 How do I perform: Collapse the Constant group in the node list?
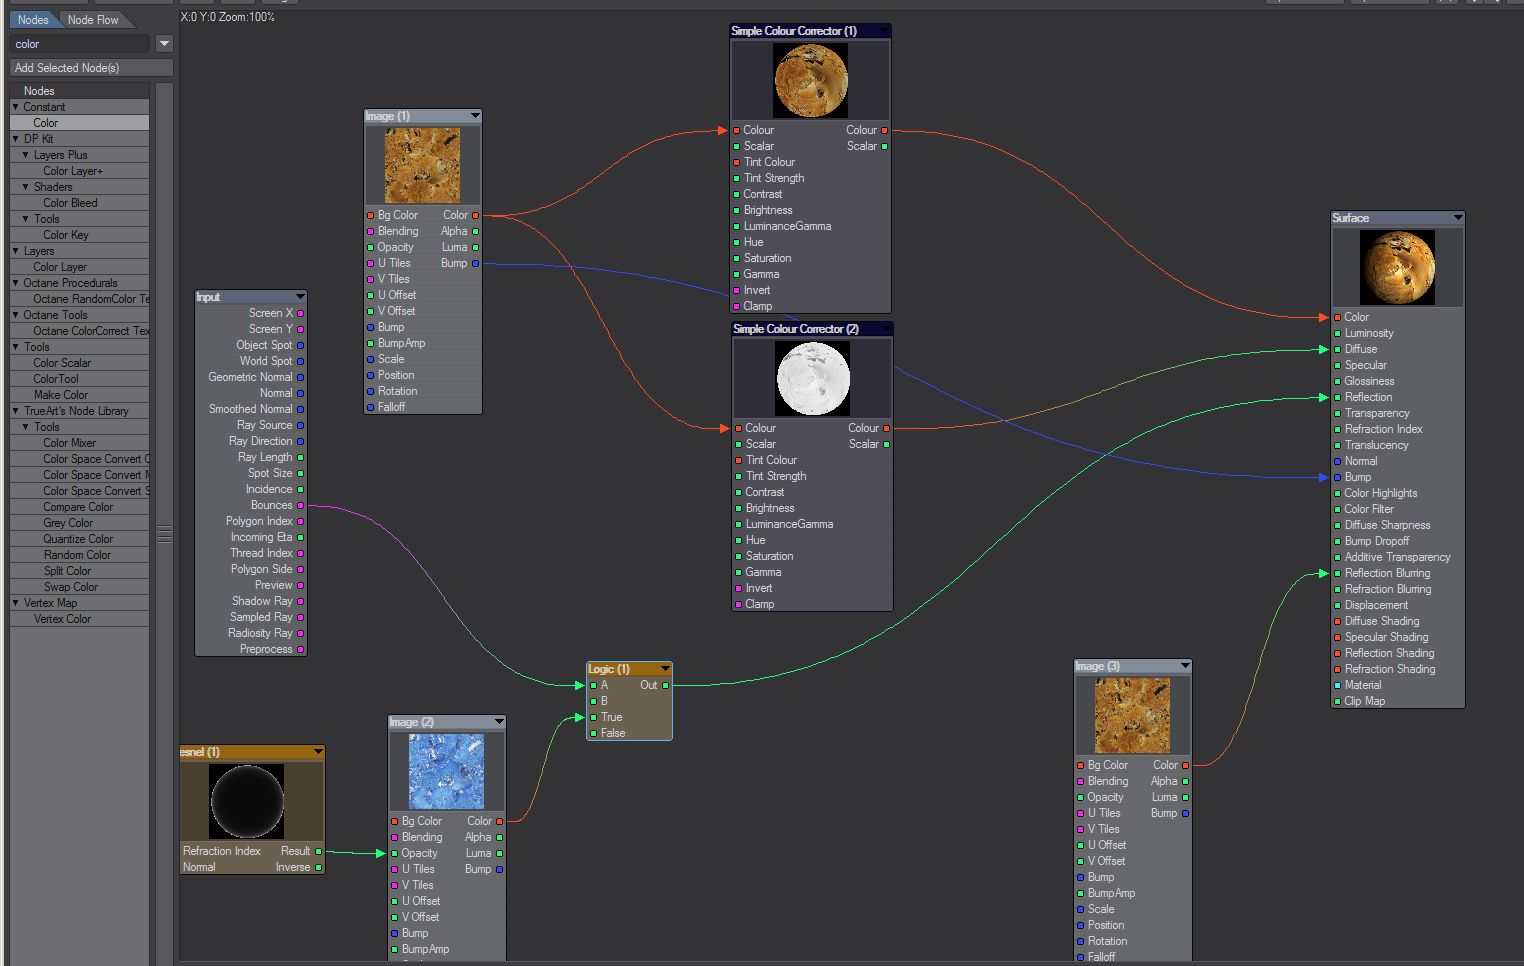point(16,107)
